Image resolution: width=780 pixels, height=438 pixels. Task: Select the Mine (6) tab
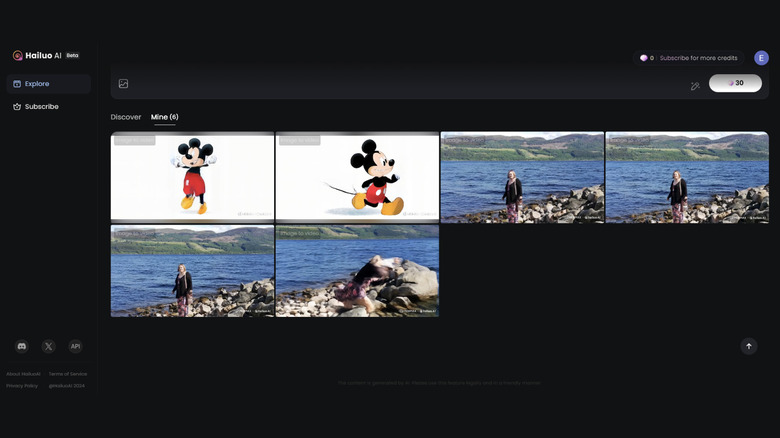pos(164,117)
